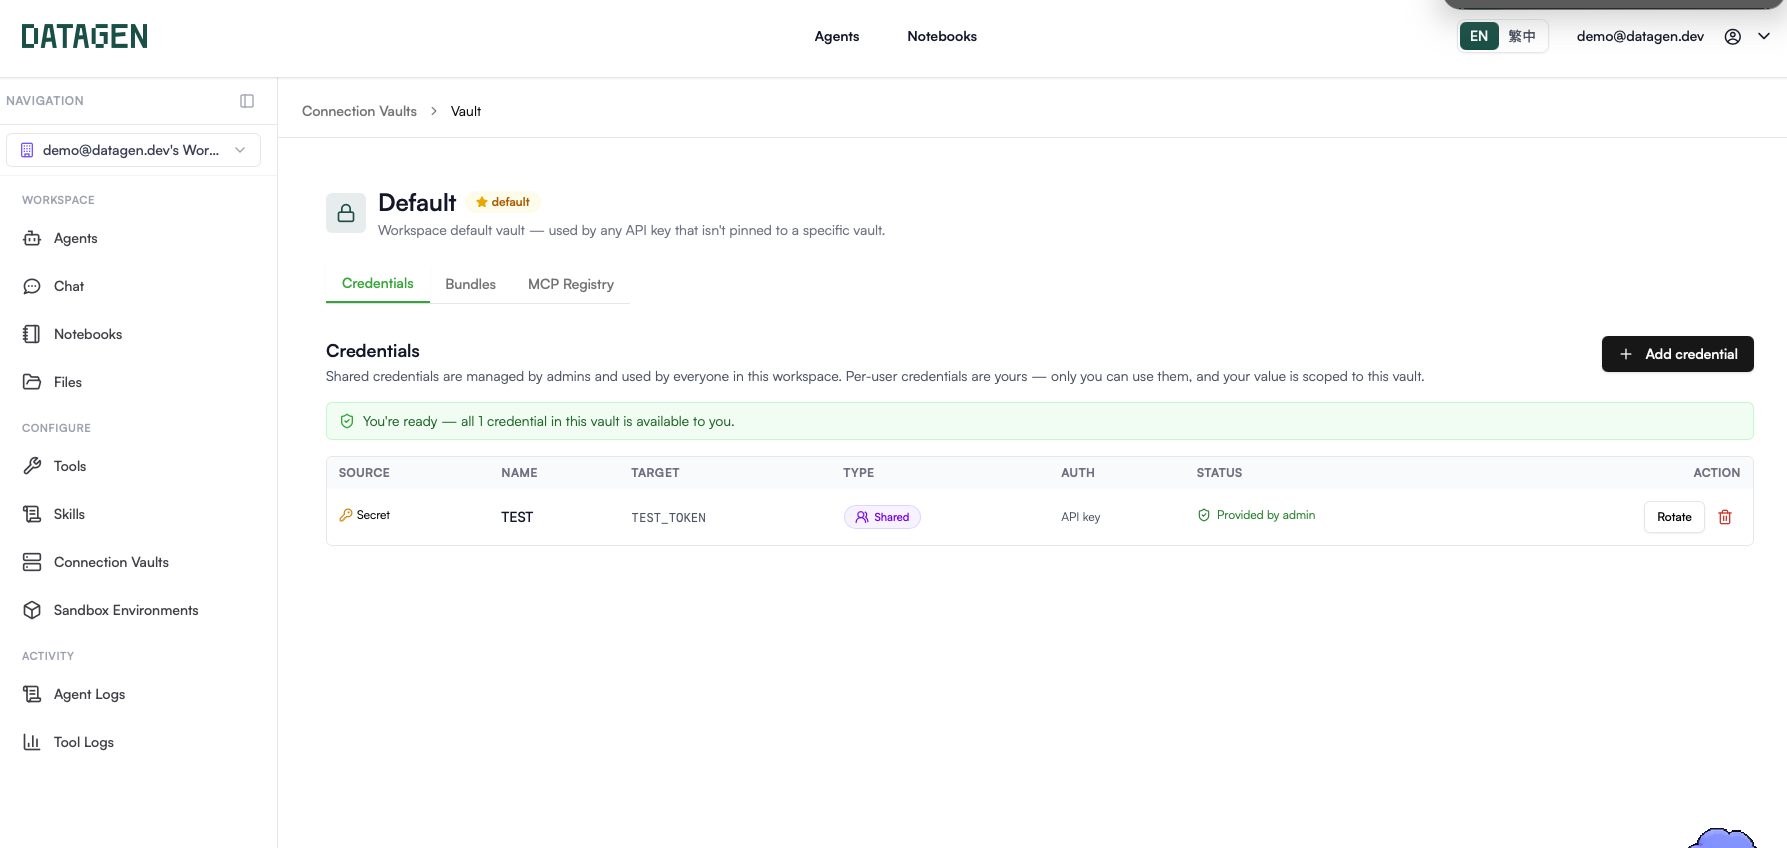This screenshot has width=1787, height=848.
Task: Click the demo@datagen.dev account email
Action: 1640,37
